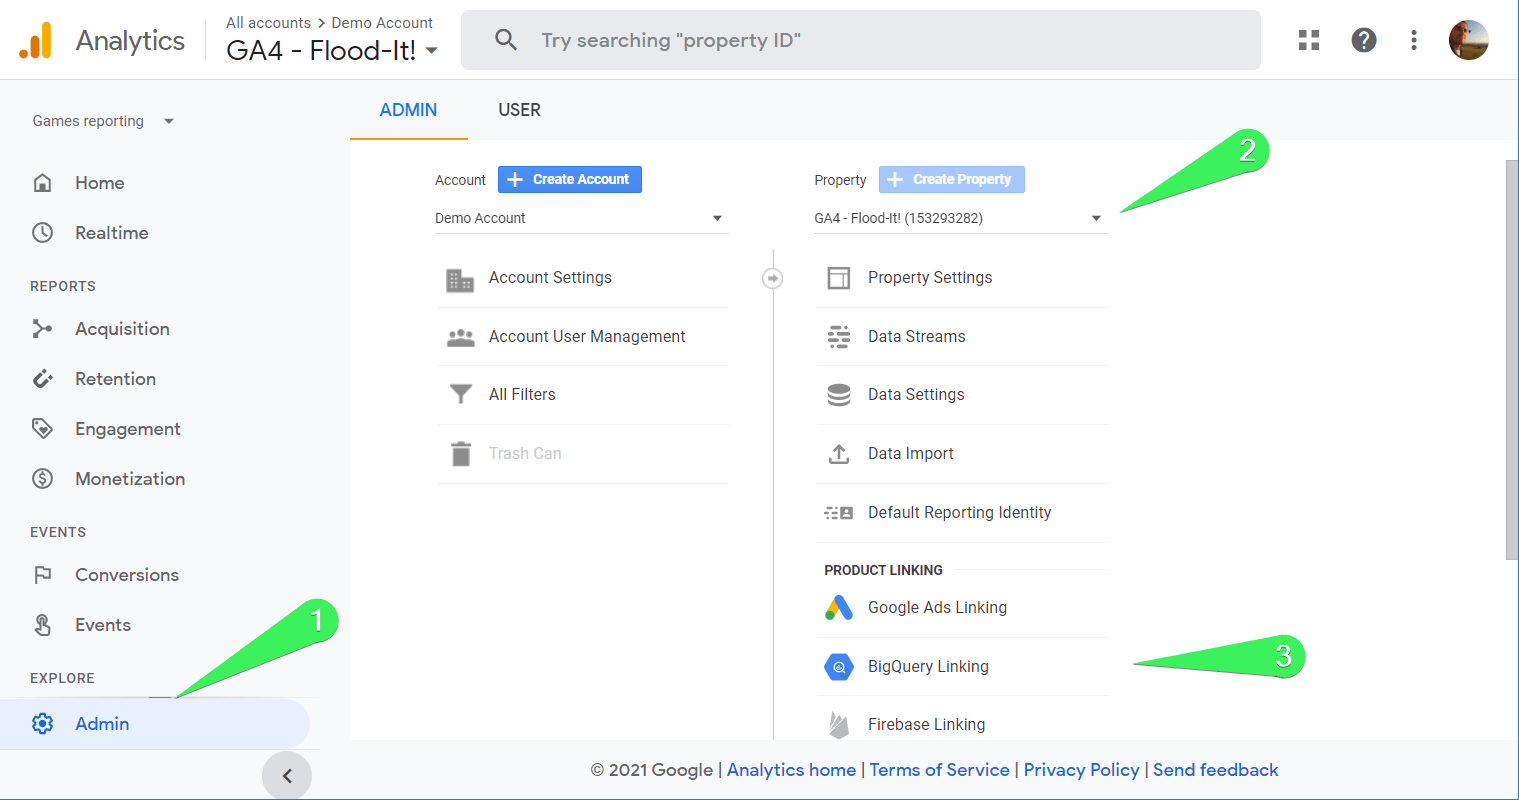
Task: Click the Realtime clock icon
Action: pos(42,233)
